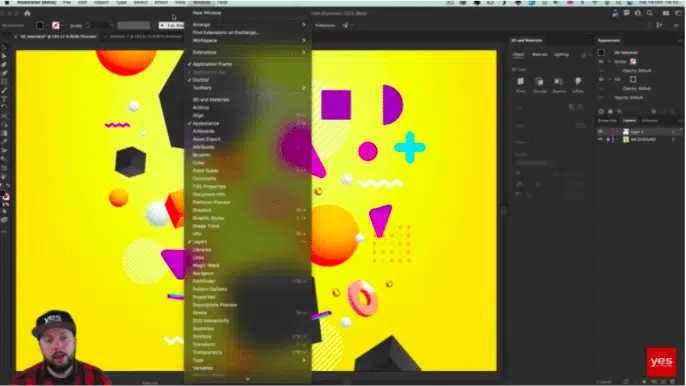Select the Selection tool in toolbar

click(4, 48)
